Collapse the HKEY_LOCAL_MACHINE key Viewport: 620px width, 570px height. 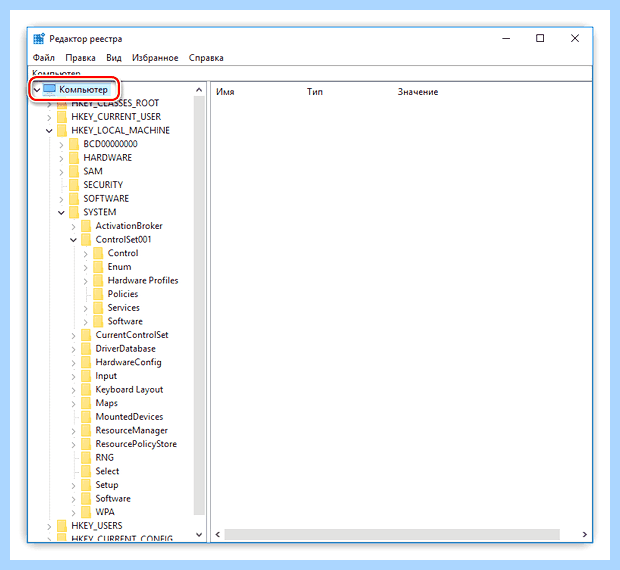(x=49, y=131)
